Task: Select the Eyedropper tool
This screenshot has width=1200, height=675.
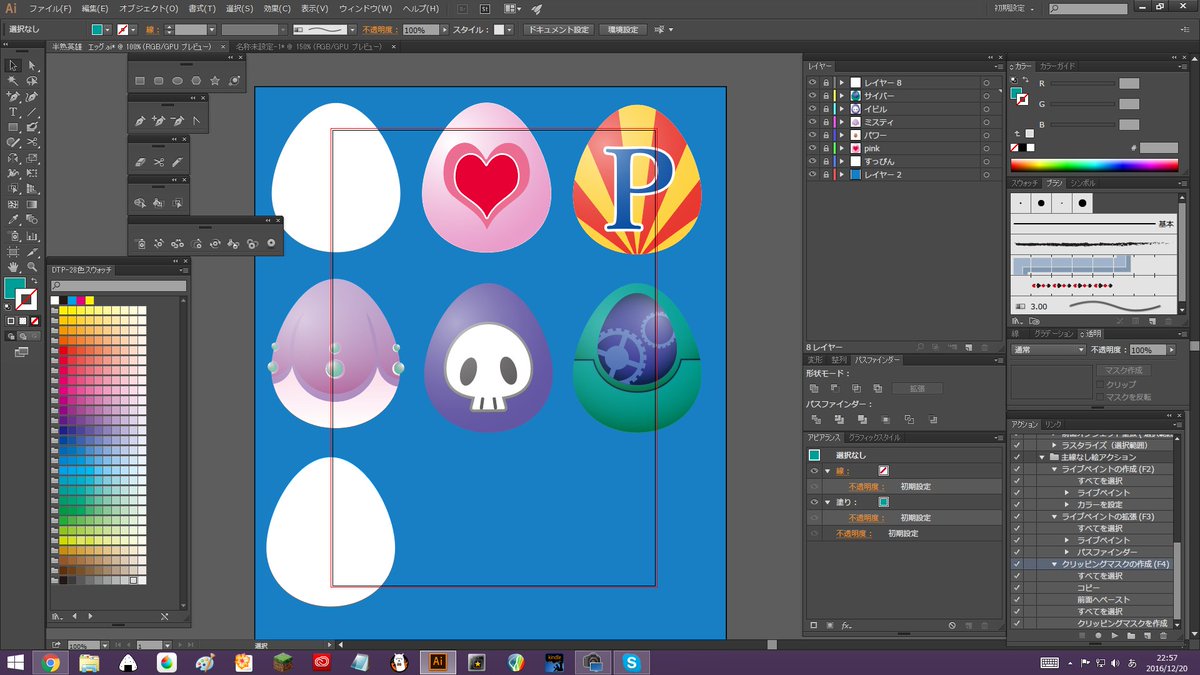Action: [x=13, y=220]
